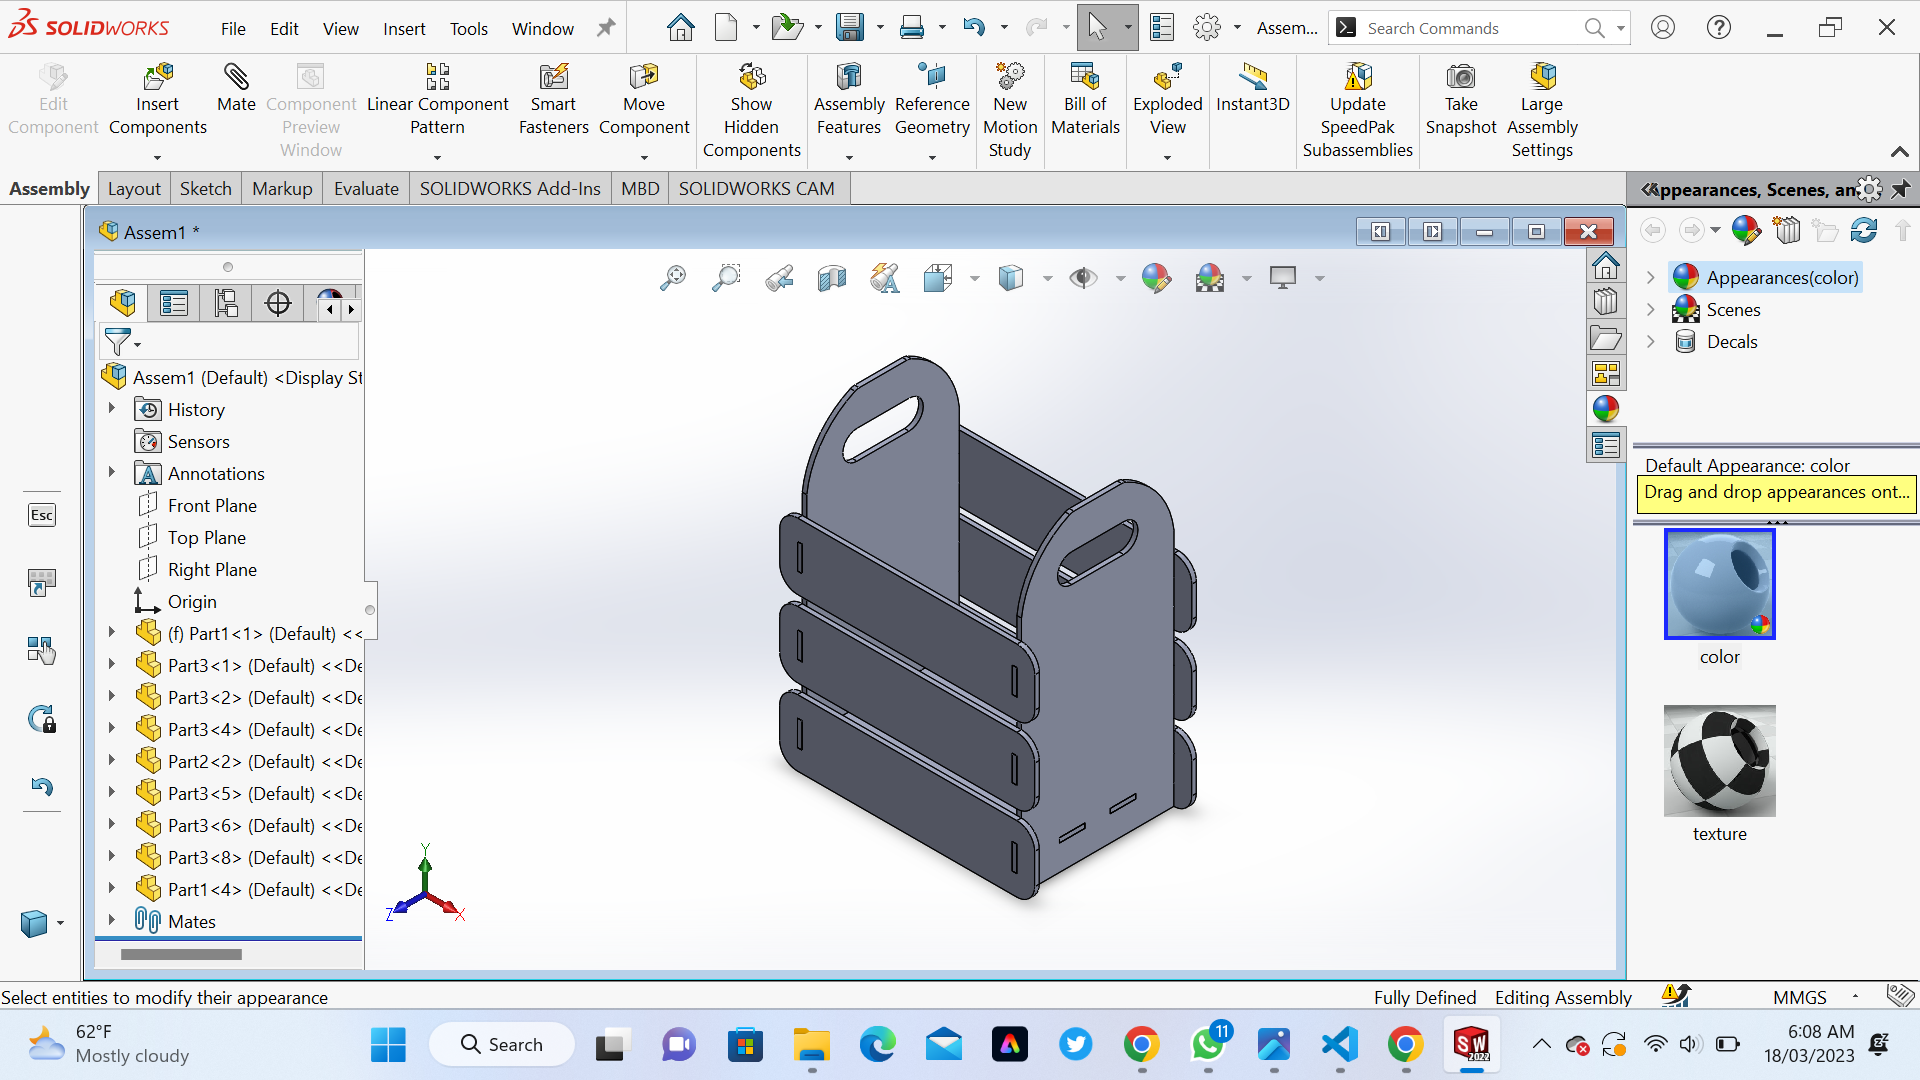
Task: Open Exploded View dropdown arrow
Action: point(1167,157)
